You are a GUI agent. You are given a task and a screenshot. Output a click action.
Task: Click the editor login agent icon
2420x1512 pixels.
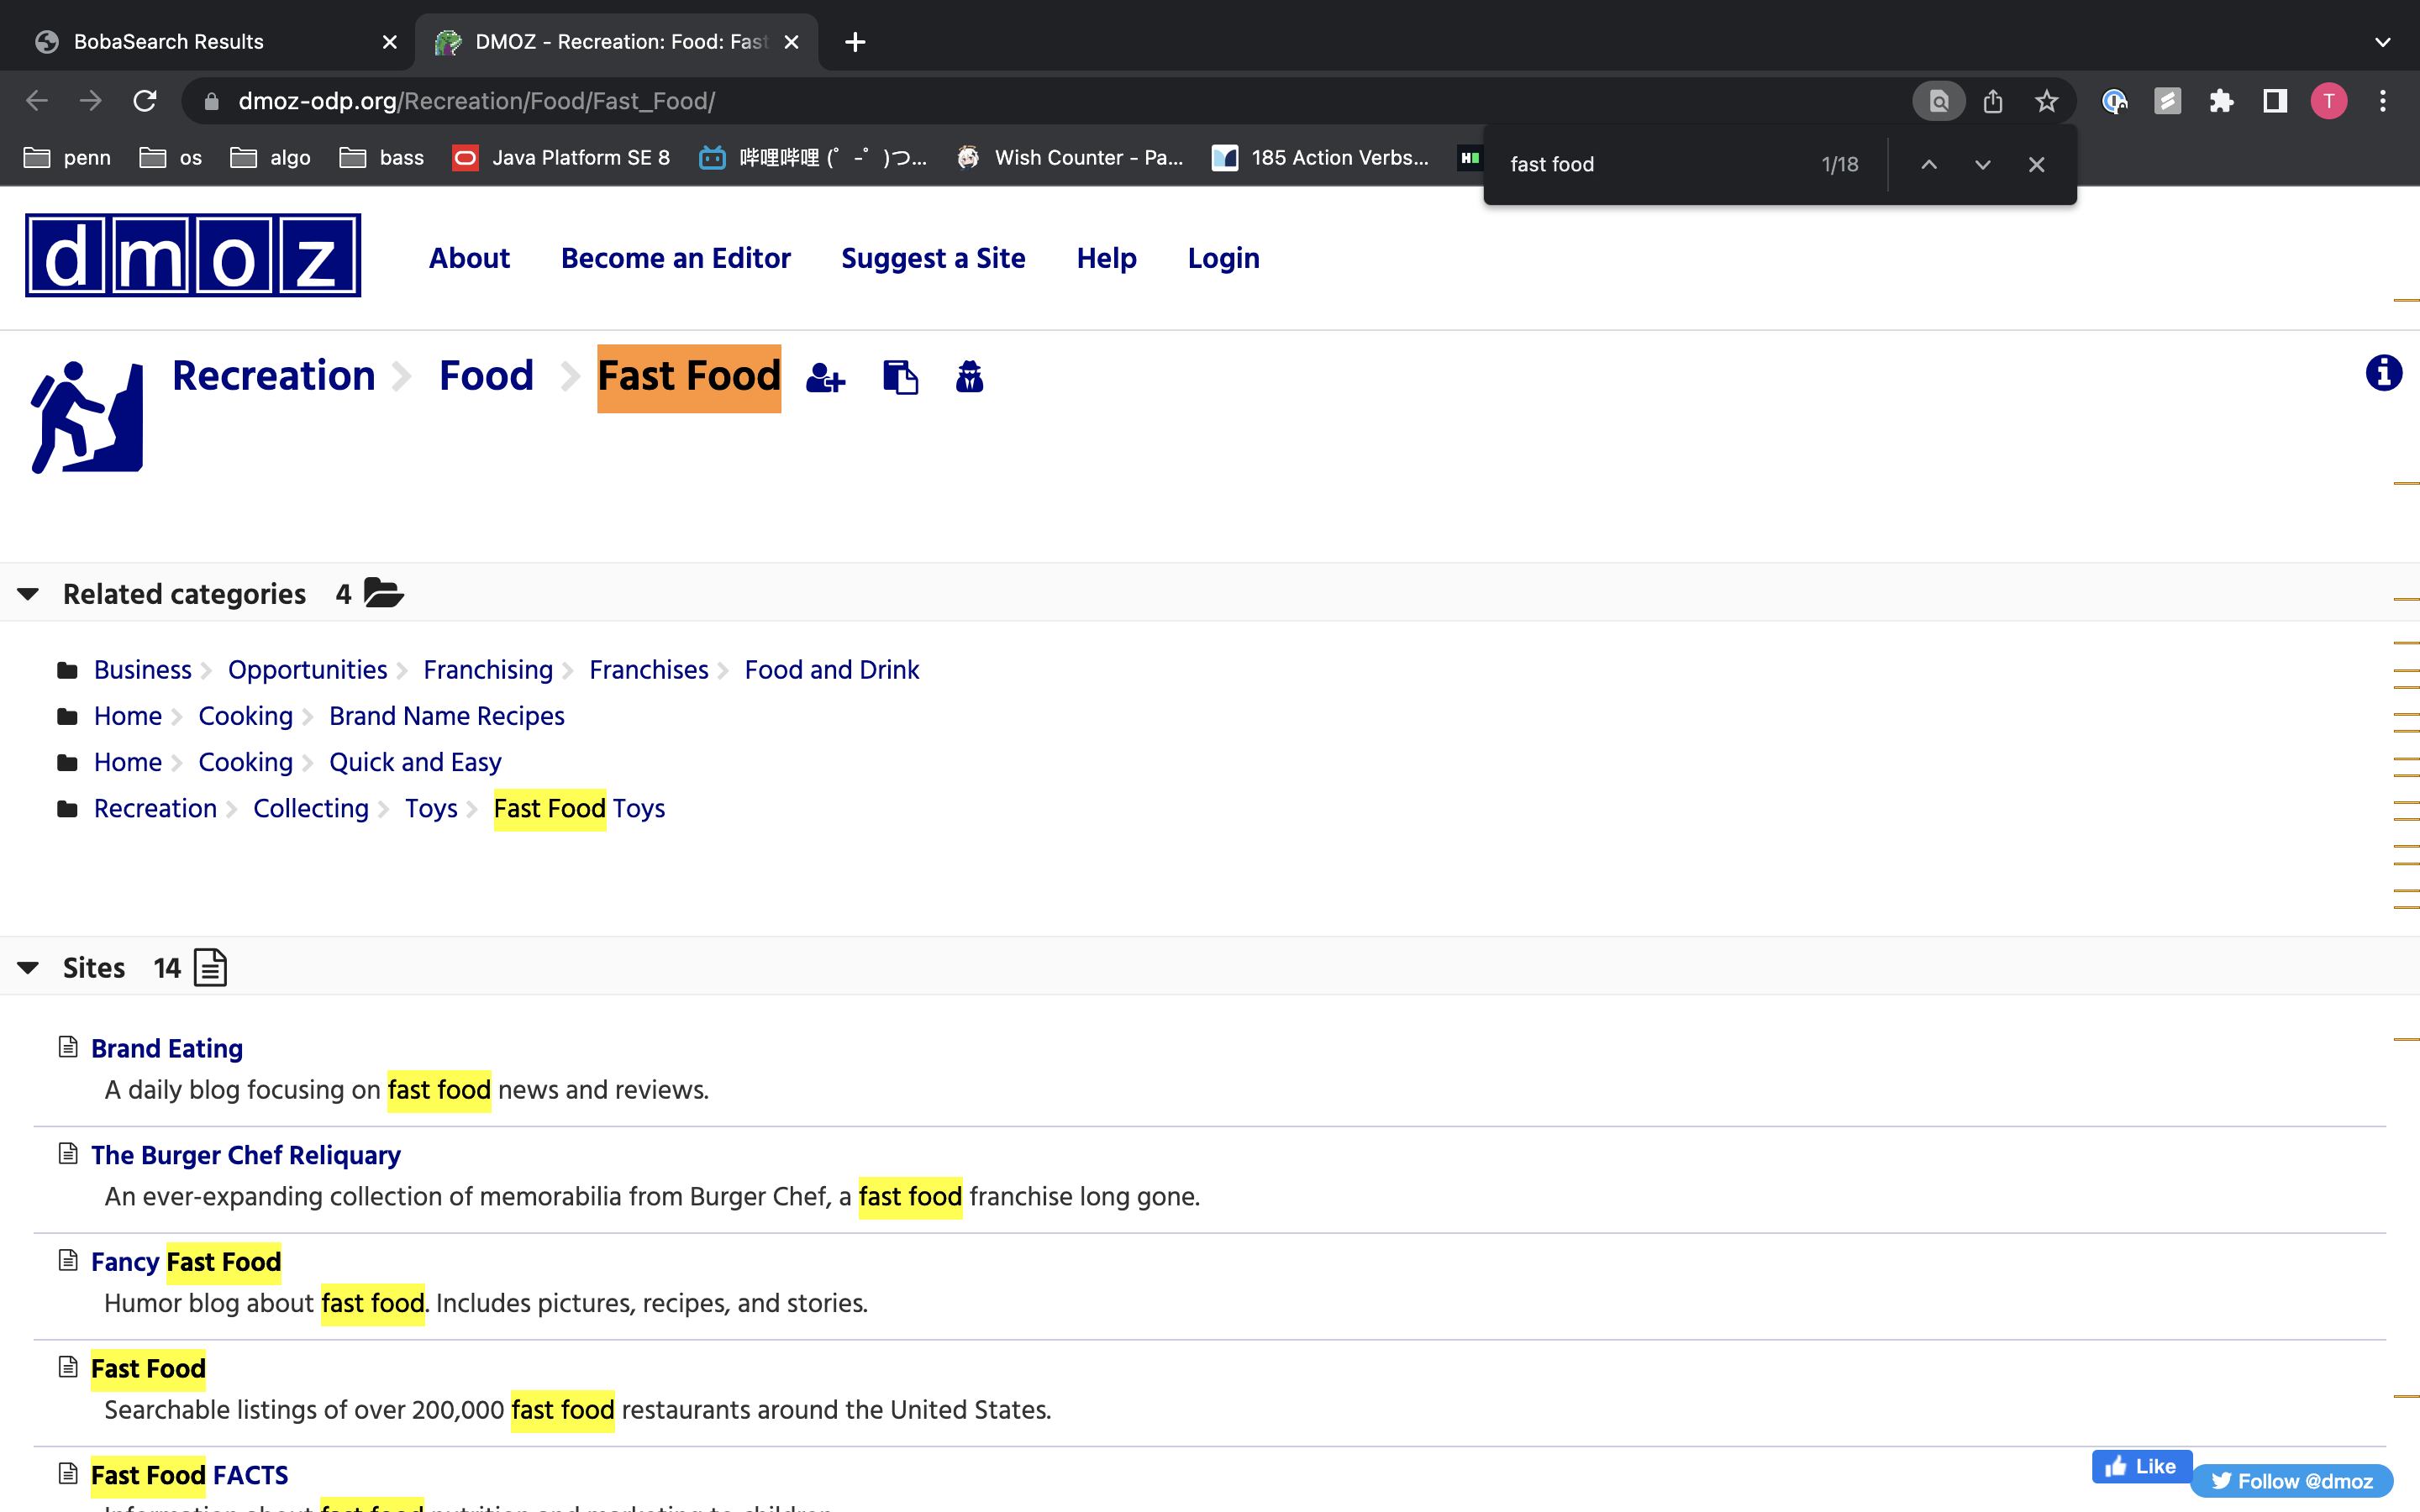(x=969, y=377)
